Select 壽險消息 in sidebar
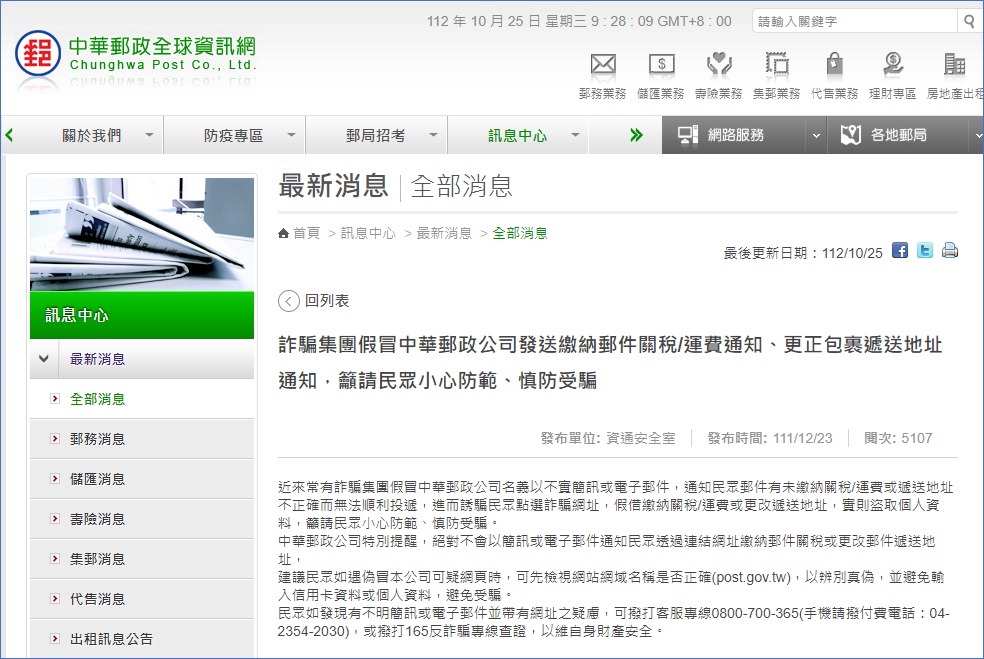984x659 pixels. click(x=97, y=520)
